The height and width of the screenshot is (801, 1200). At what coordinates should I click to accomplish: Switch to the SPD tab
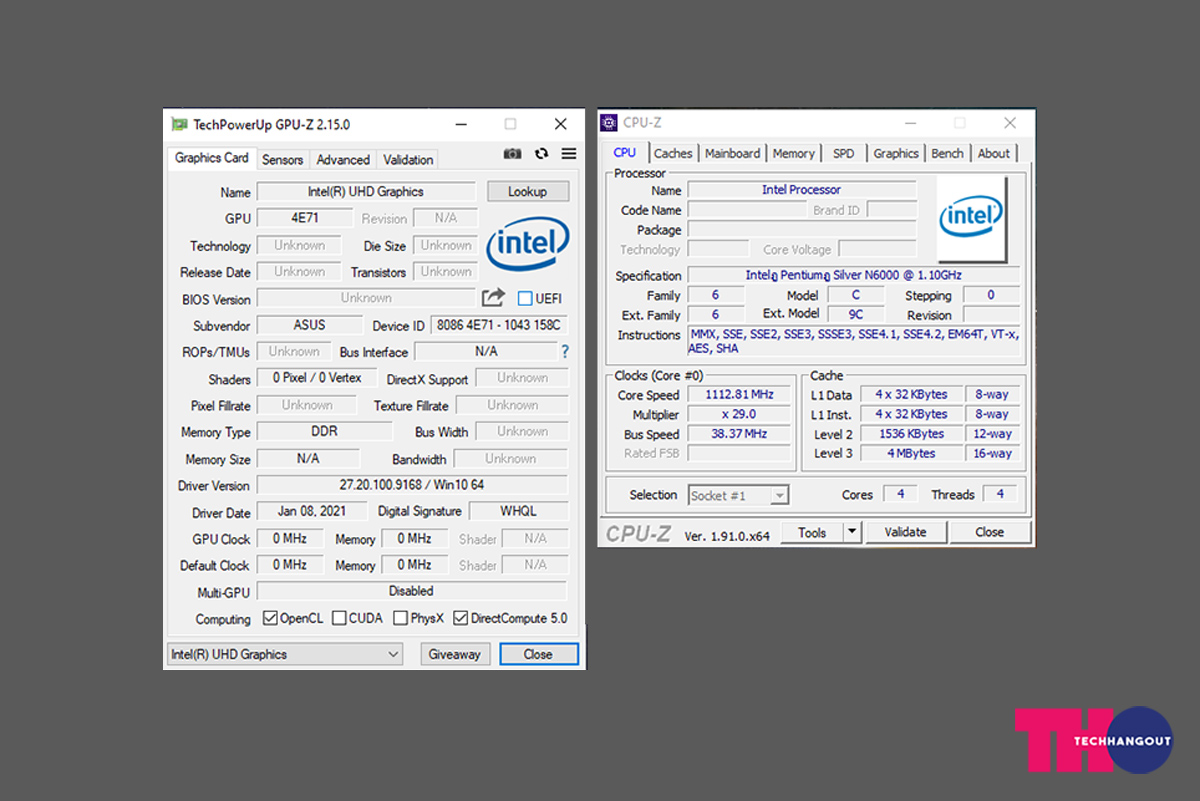click(844, 154)
